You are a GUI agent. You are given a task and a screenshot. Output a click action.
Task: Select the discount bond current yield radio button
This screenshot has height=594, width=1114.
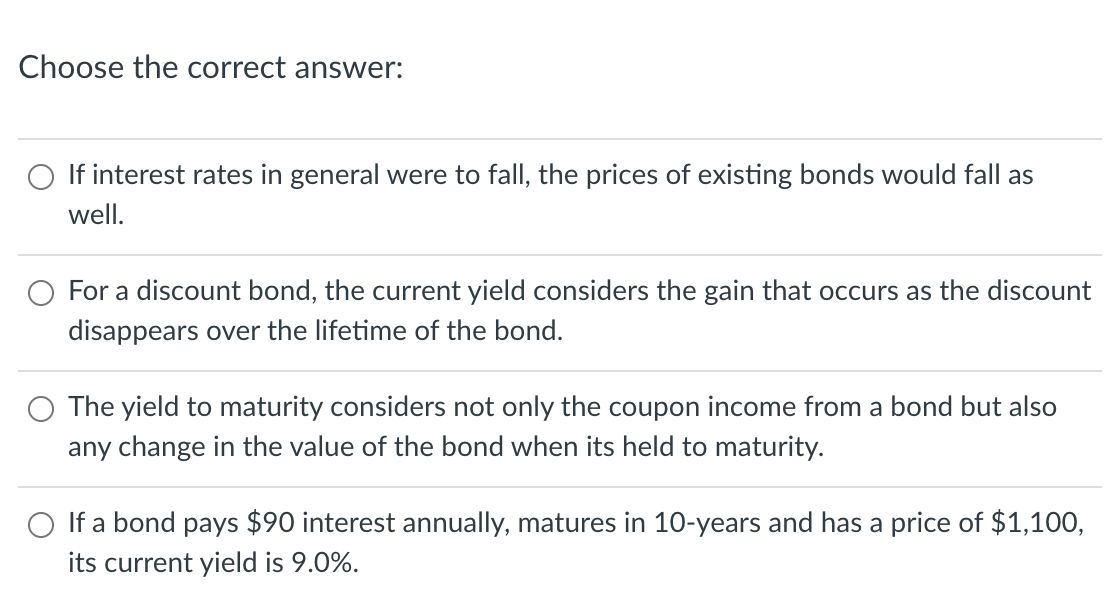click(40, 293)
